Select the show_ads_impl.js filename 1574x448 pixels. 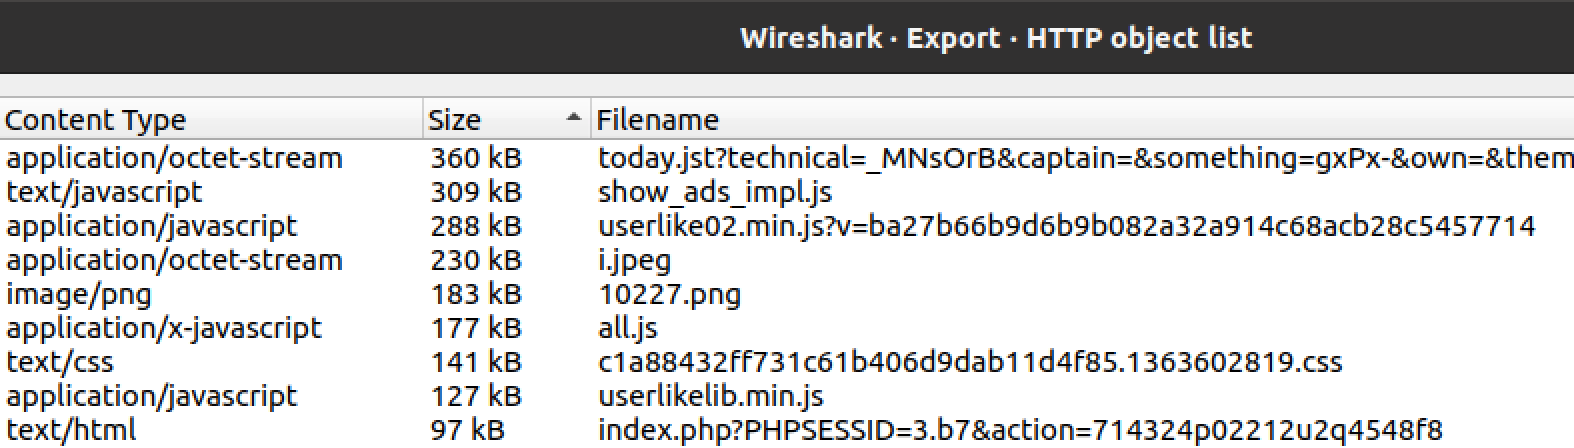tap(715, 192)
